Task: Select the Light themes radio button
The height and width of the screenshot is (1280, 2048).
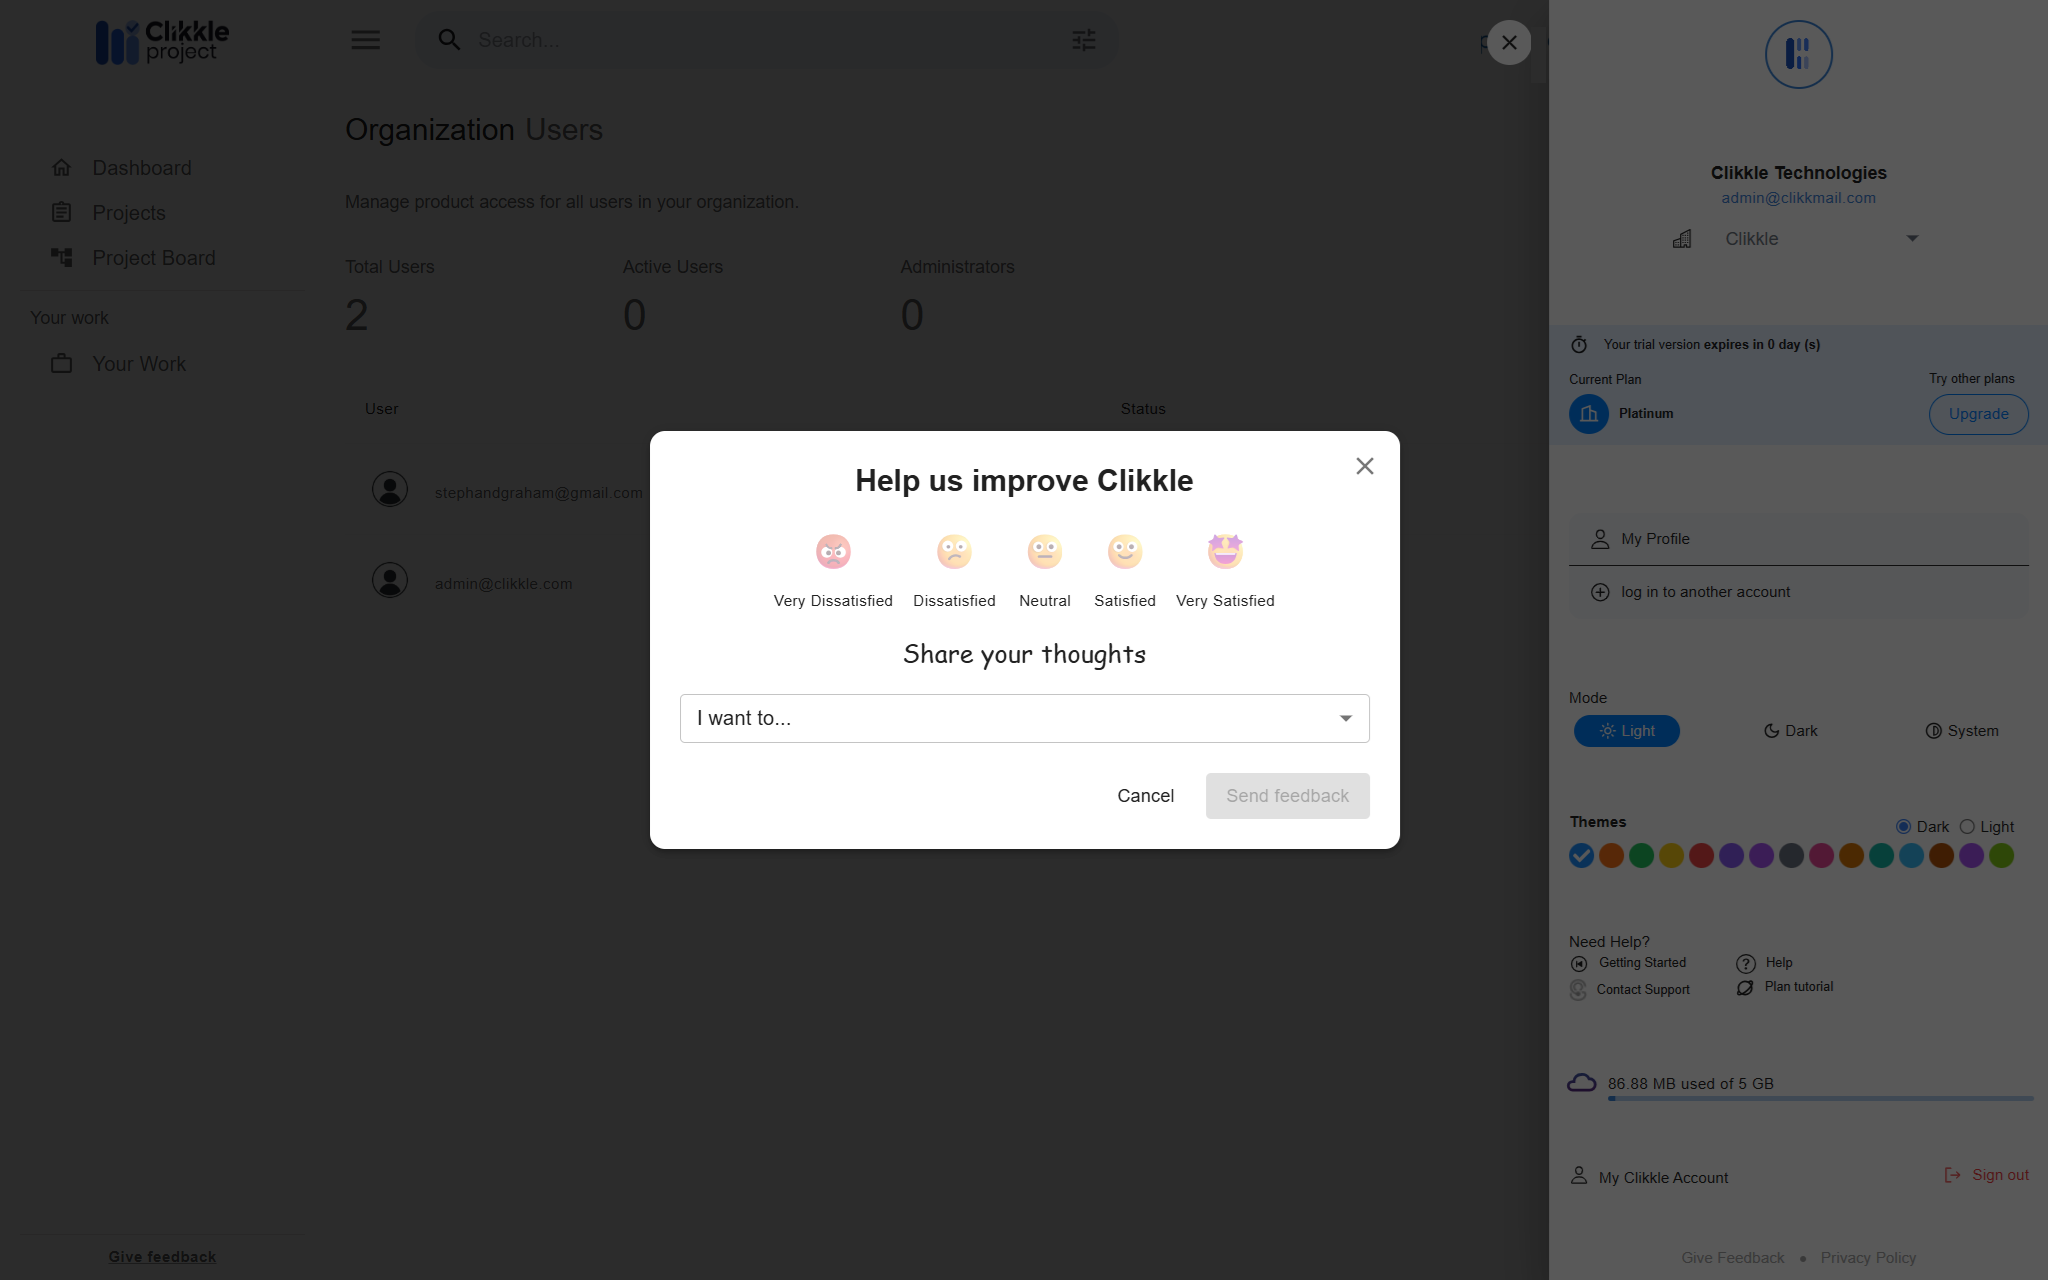Action: [x=1967, y=827]
